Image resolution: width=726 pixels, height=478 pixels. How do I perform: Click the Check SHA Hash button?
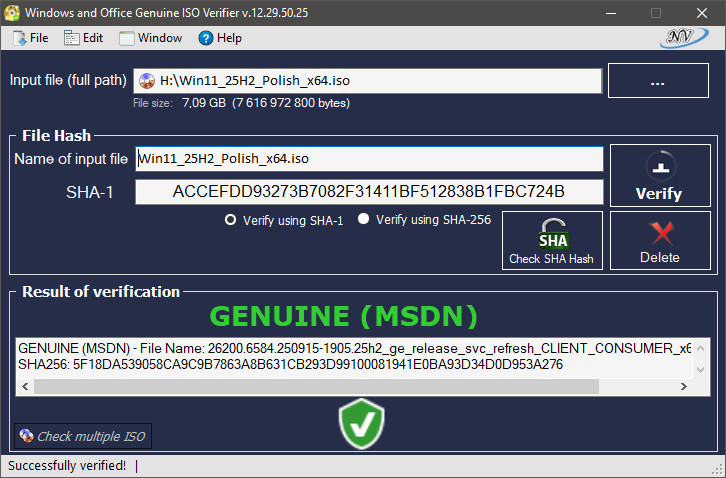point(552,240)
